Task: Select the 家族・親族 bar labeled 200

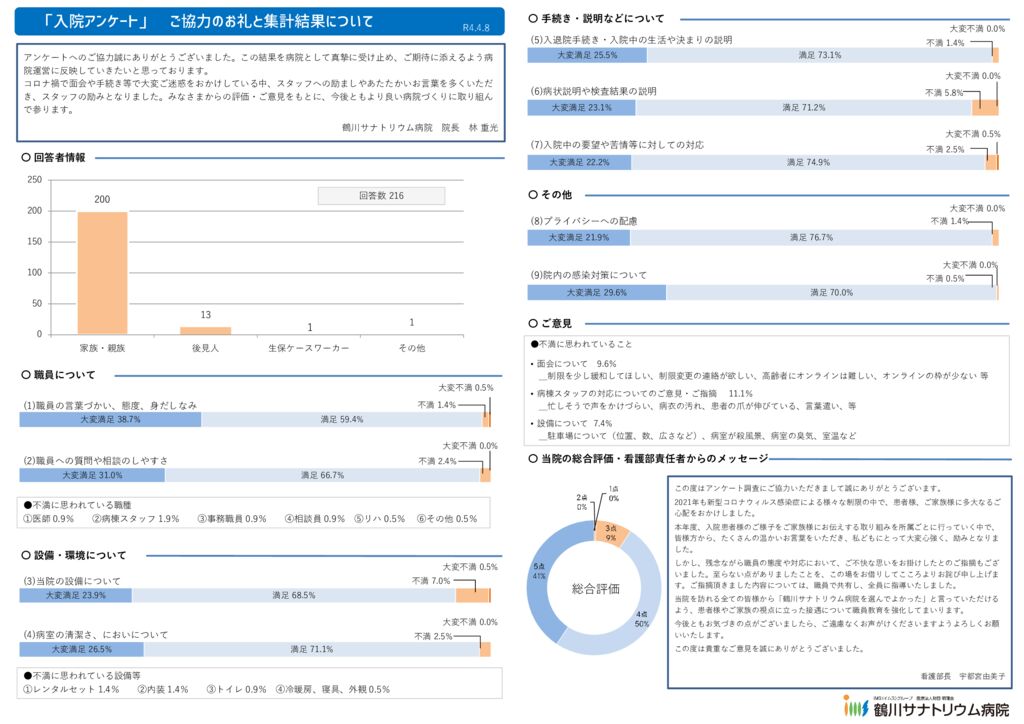Action: 103,274
